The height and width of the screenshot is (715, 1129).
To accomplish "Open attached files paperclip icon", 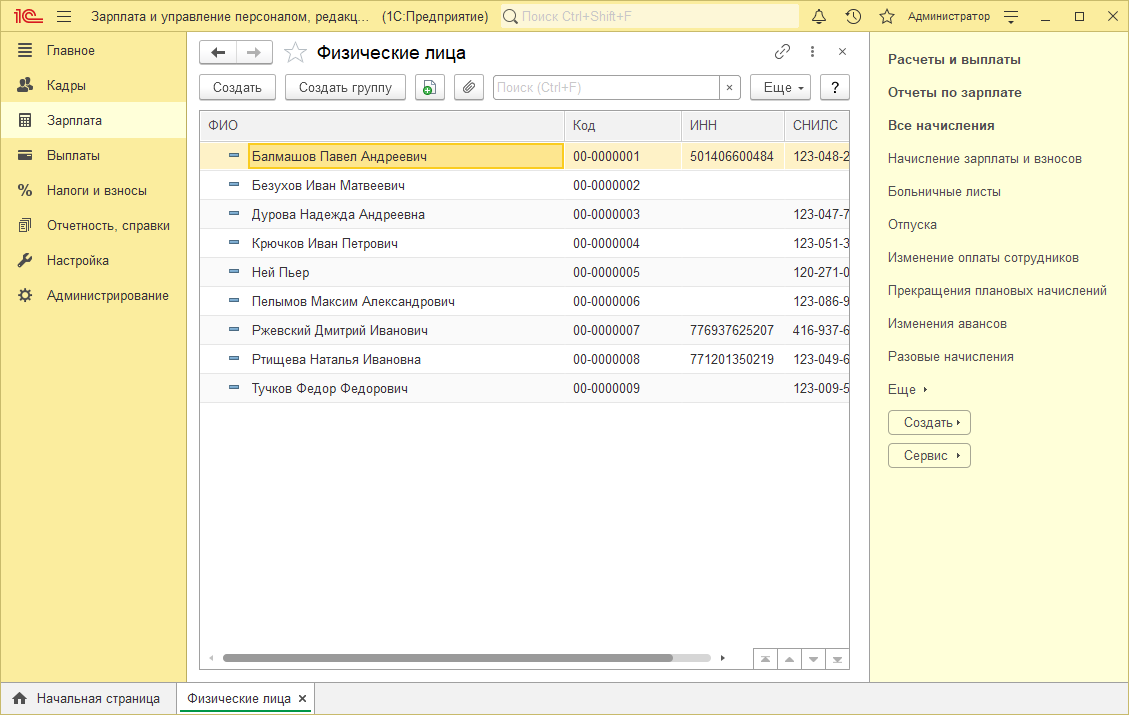I will 469,88.
